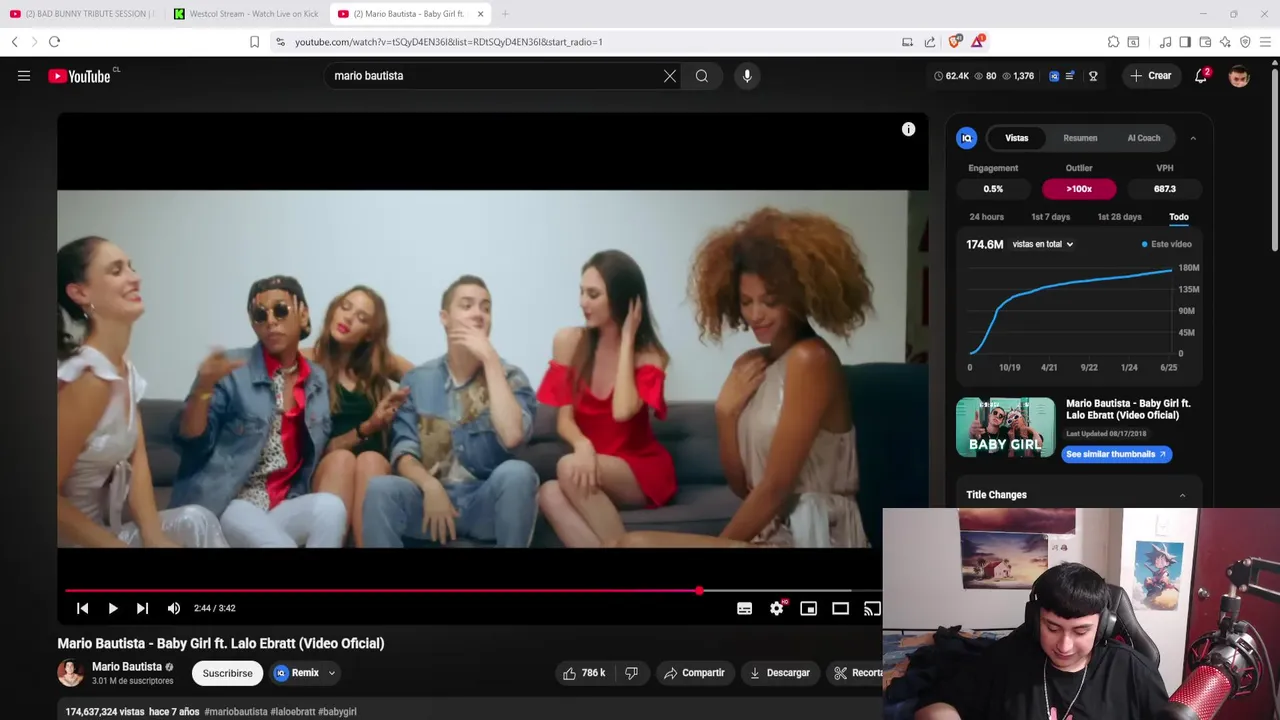Click the #babygirl hashtag

[337, 712]
